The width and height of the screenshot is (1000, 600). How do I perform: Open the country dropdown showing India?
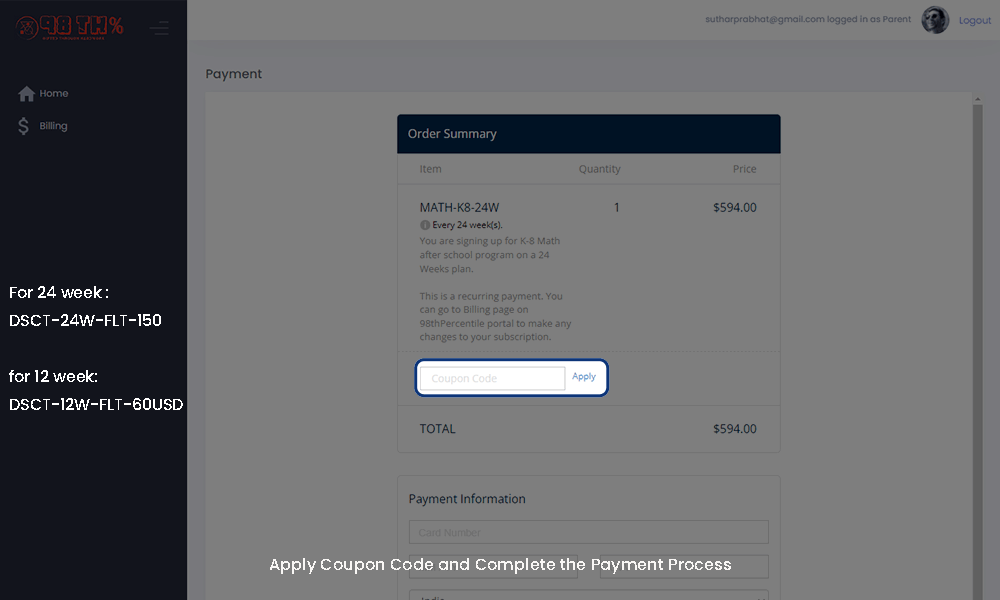(x=589, y=596)
